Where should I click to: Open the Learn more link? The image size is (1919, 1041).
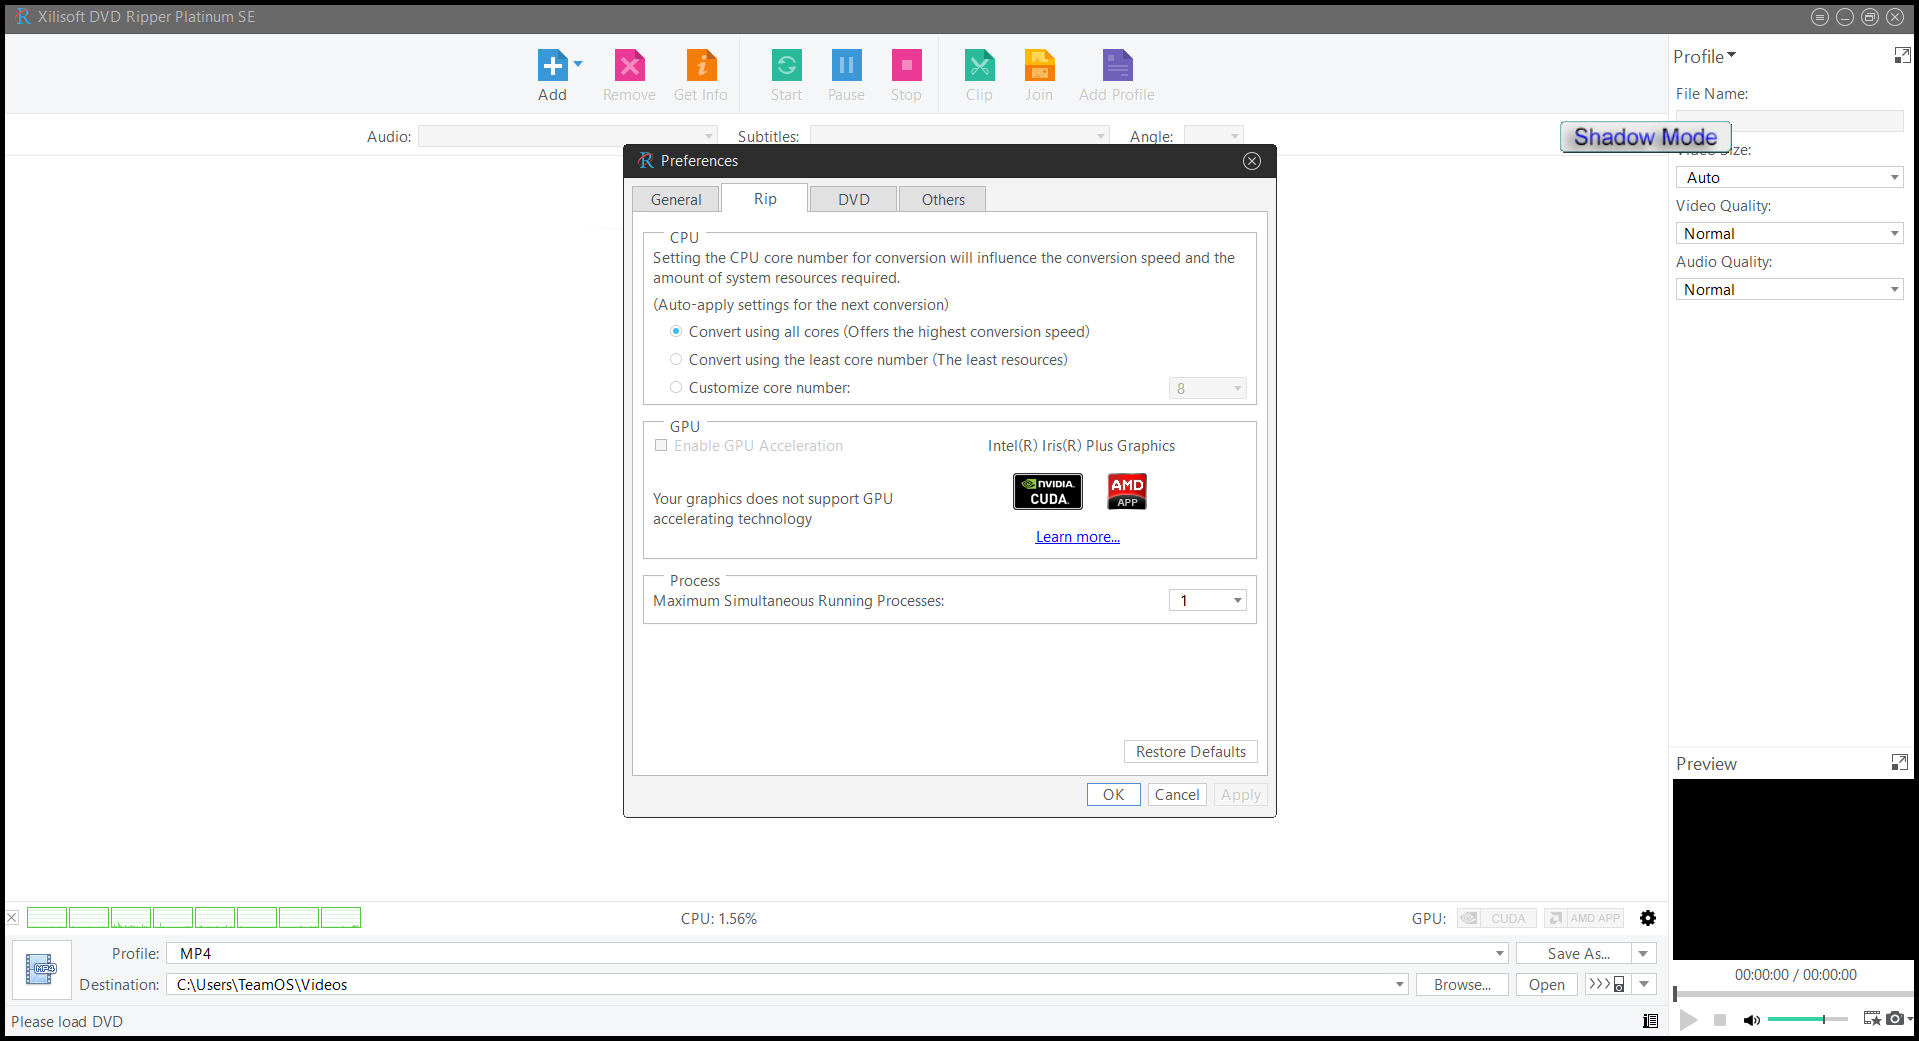tap(1077, 537)
